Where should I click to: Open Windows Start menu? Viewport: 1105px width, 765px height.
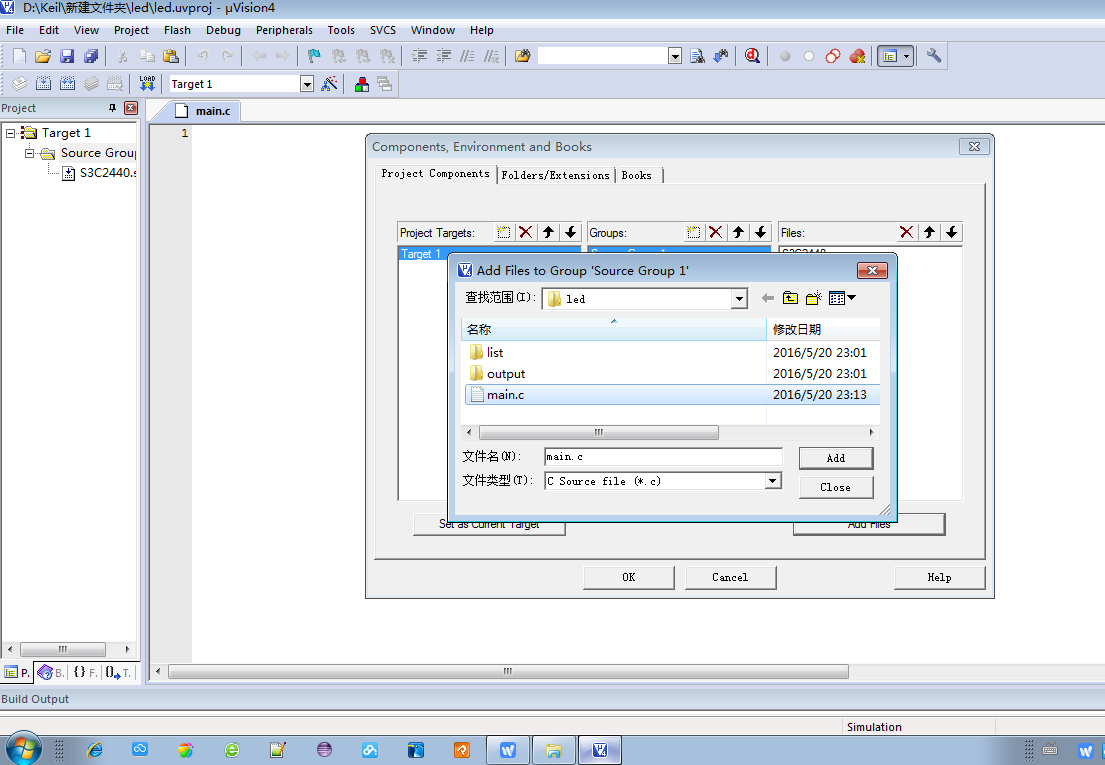tap(23, 749)
